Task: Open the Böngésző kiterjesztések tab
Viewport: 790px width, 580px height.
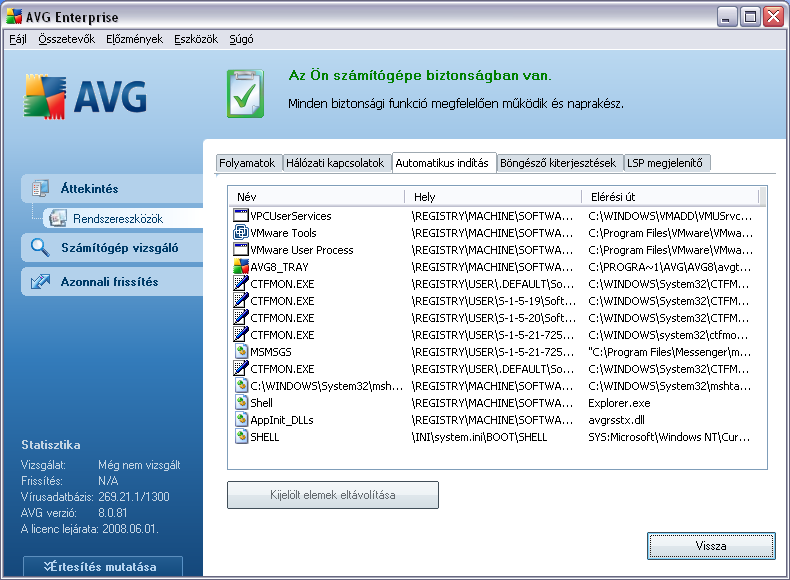Action: 558,163
